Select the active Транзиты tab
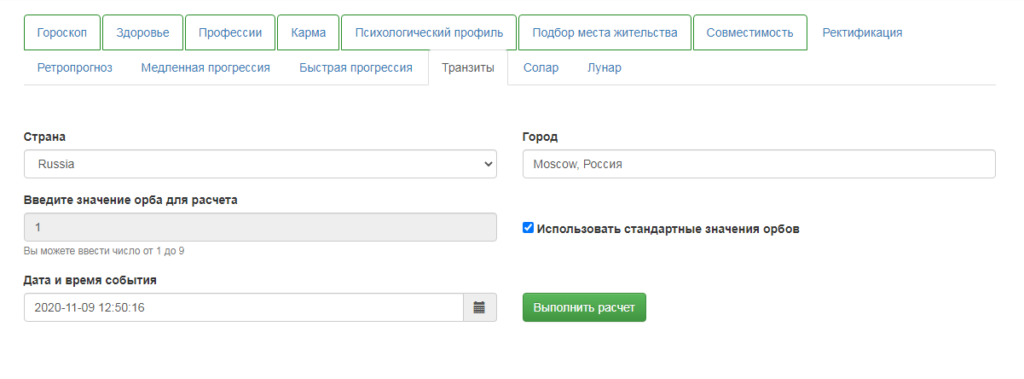The height and width of the screenshot is (379, 1024). tap(468, 68)
